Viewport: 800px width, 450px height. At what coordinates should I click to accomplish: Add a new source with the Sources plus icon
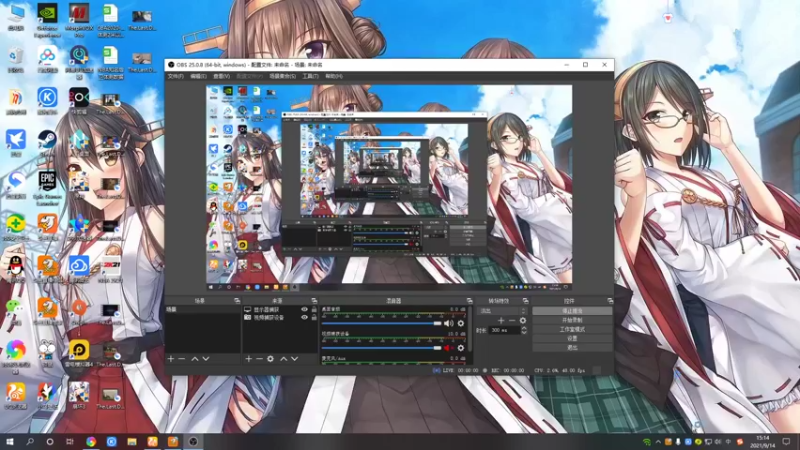click(248, 359)
